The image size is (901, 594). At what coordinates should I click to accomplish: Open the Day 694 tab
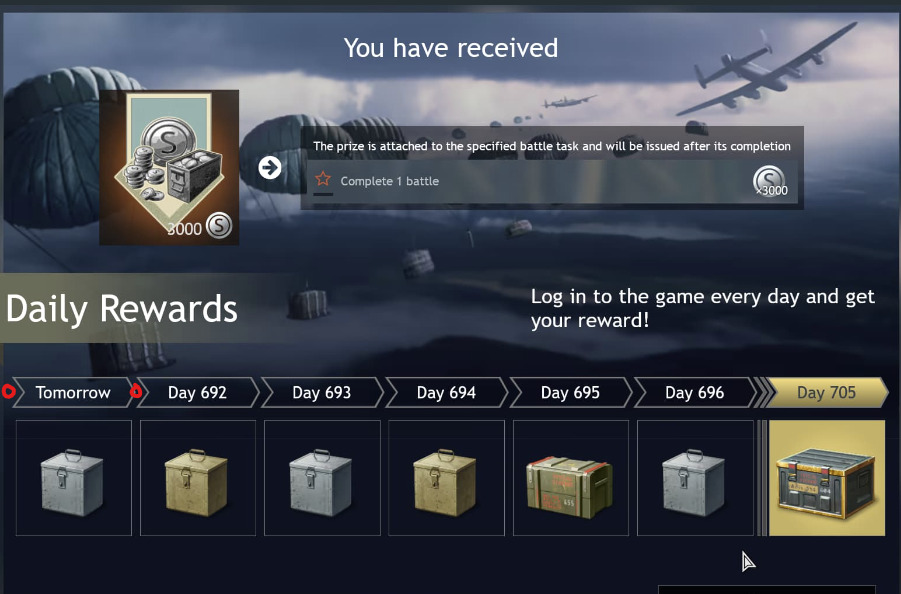click(446, 392)
